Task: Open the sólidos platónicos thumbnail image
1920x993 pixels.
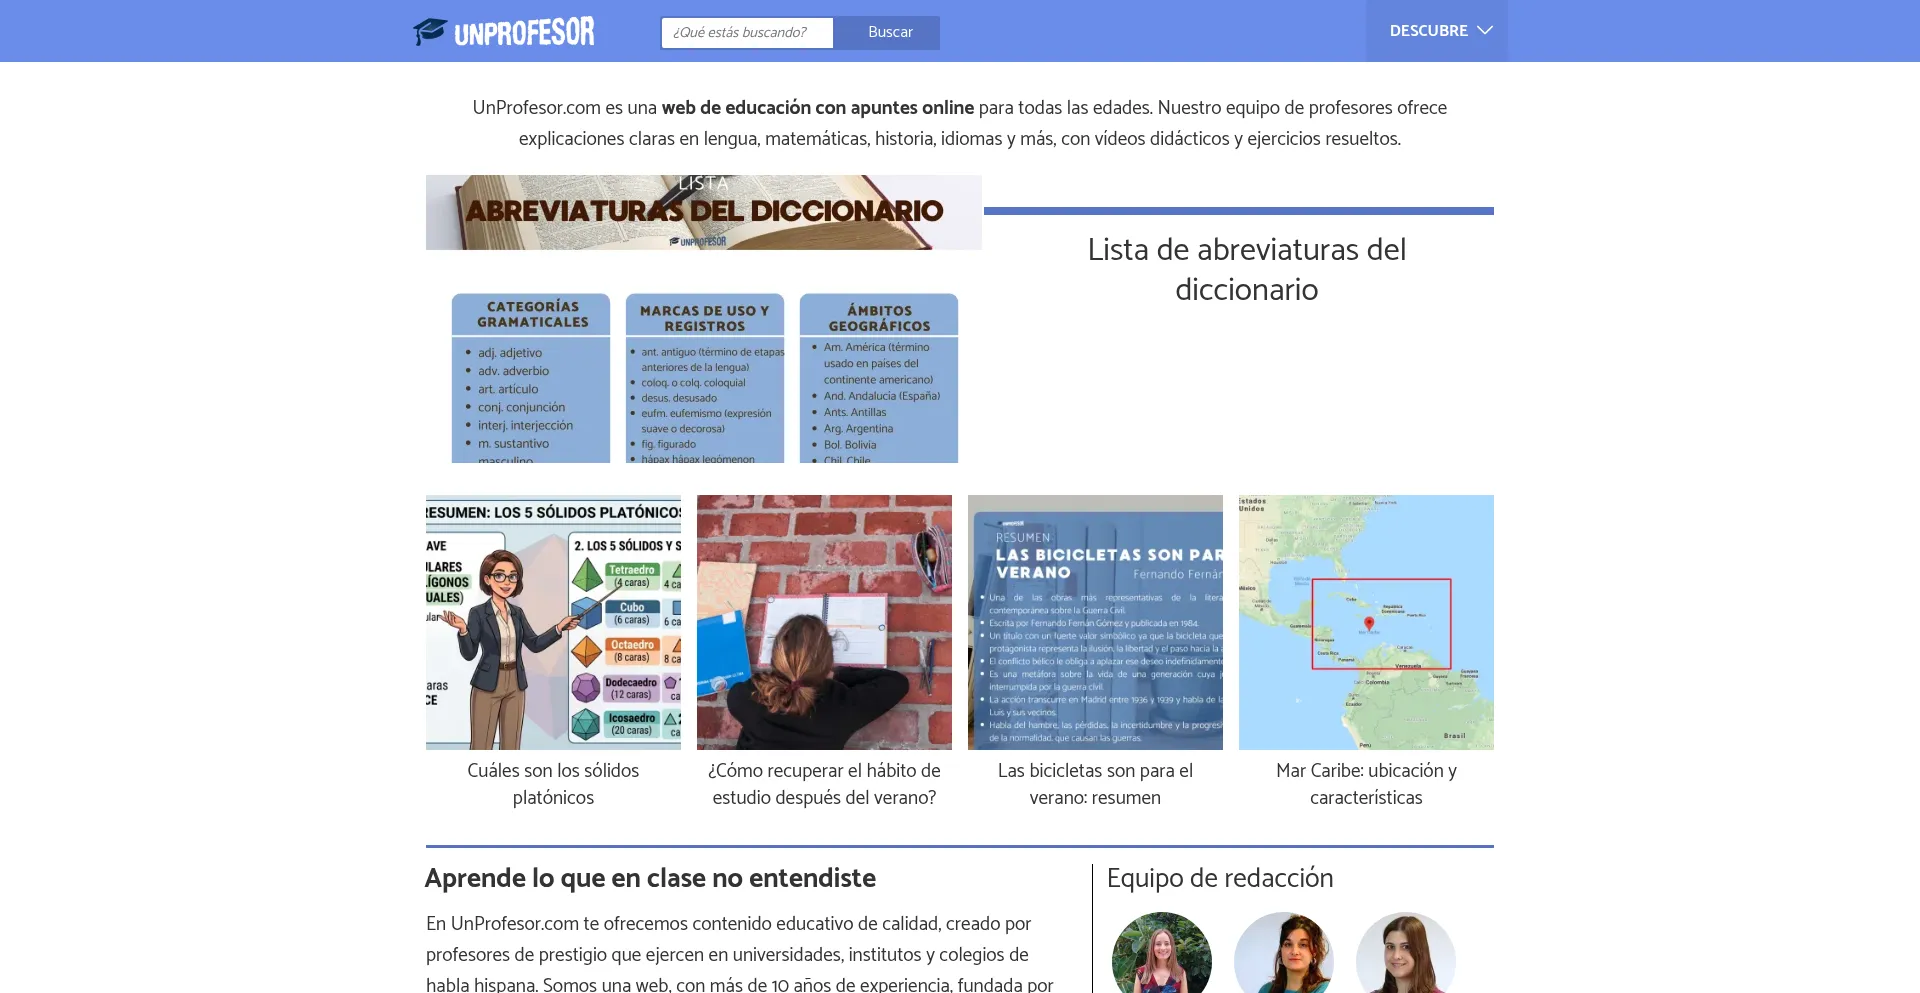Action: pos(553,622)
